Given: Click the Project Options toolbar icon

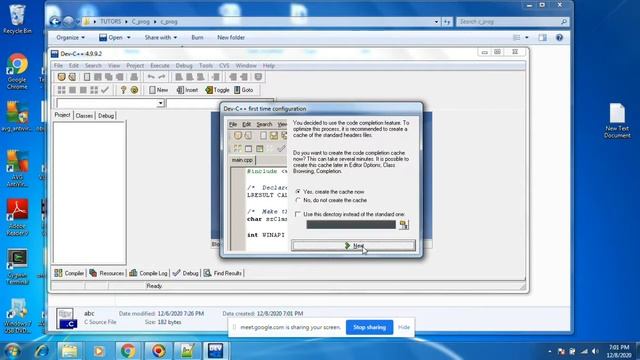Looking at the screenshot, I should pyautogui.click(x=258, y=77).
